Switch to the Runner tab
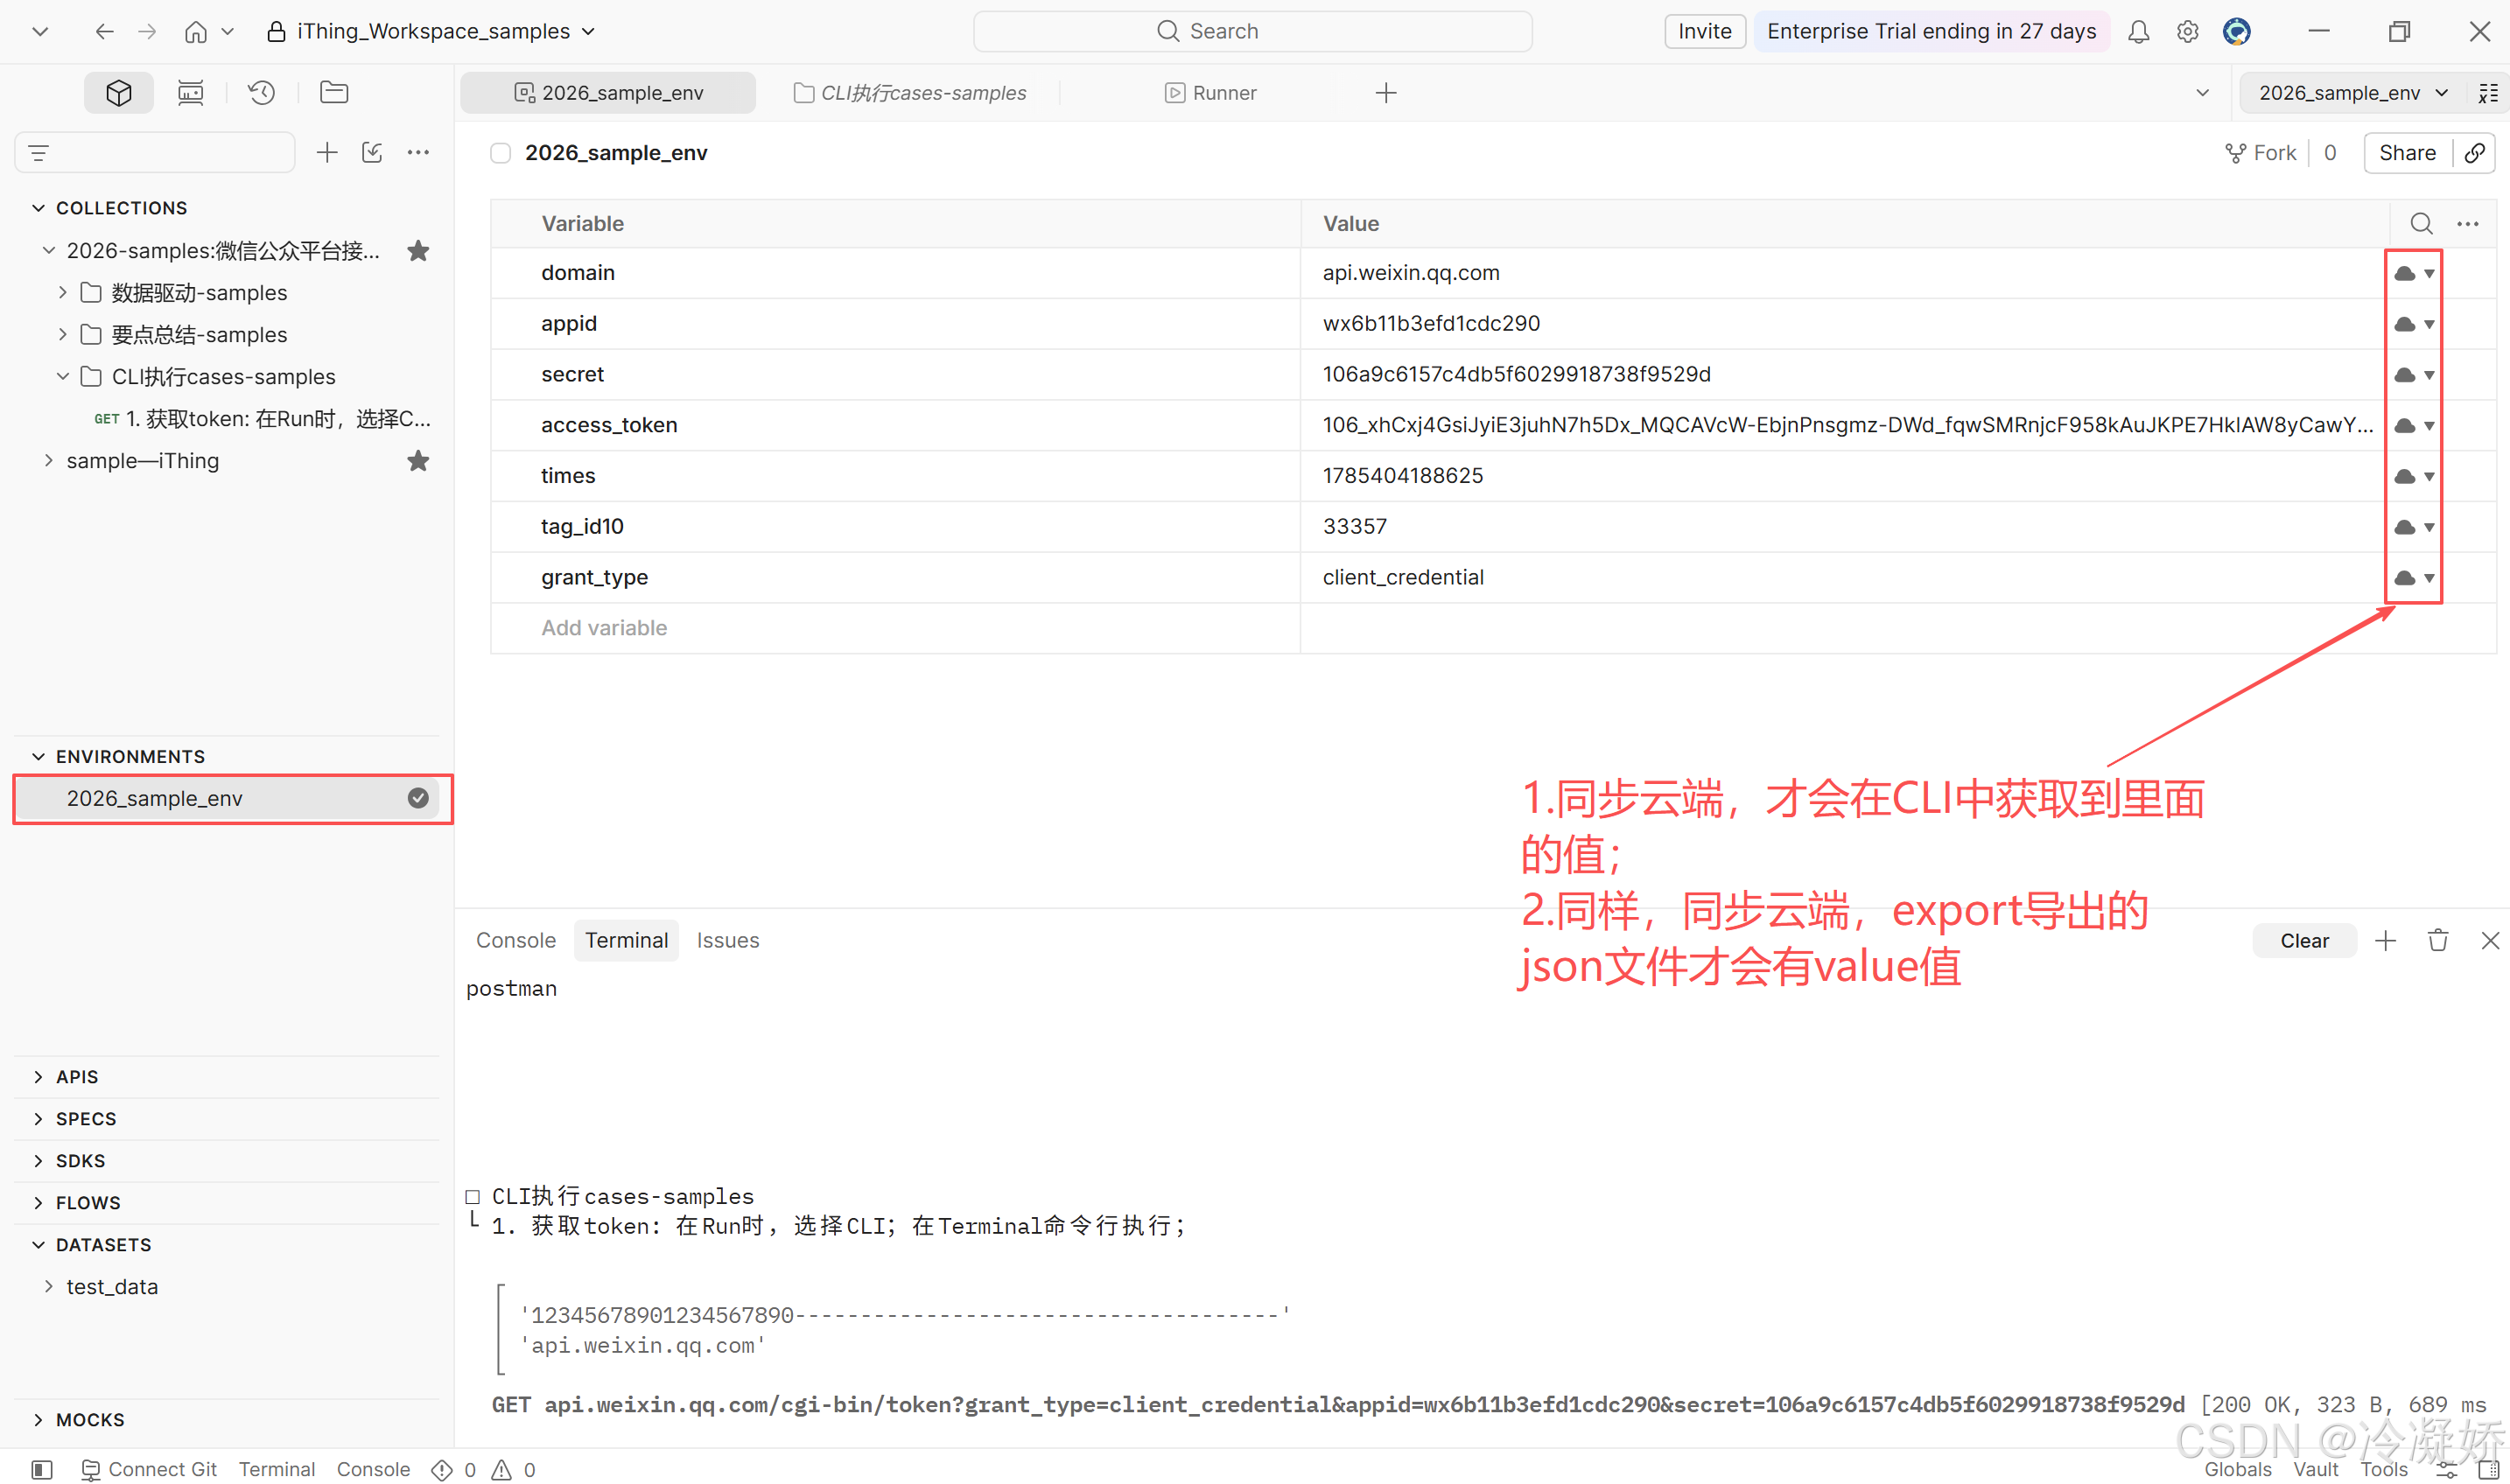 point(1211,93)
